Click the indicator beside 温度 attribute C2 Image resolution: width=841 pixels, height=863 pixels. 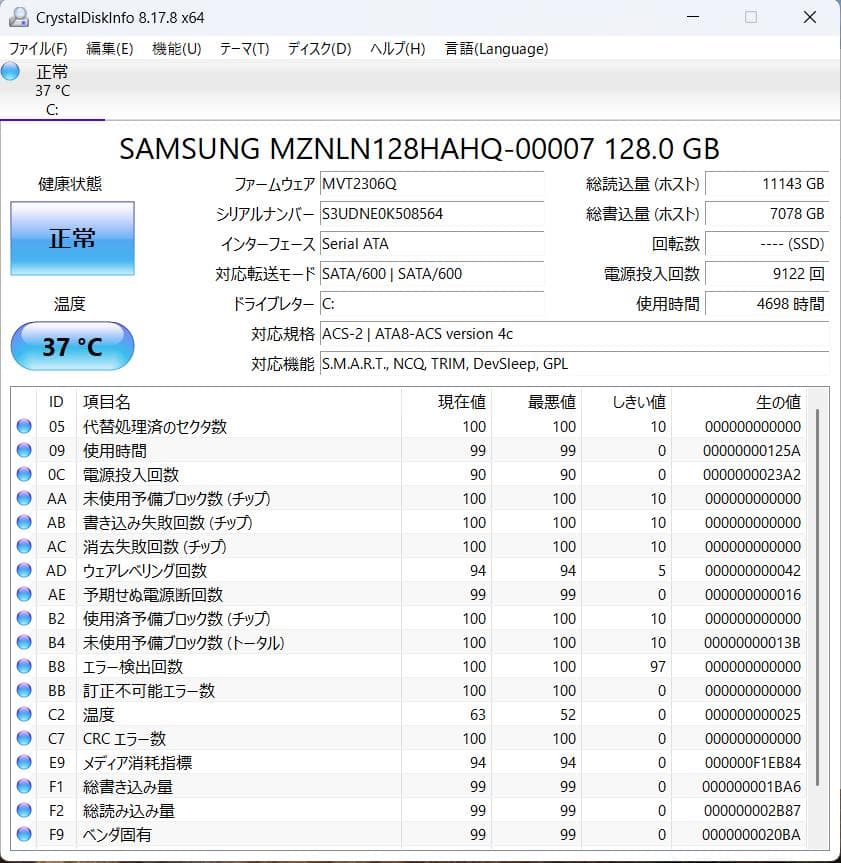coord(24,714)
